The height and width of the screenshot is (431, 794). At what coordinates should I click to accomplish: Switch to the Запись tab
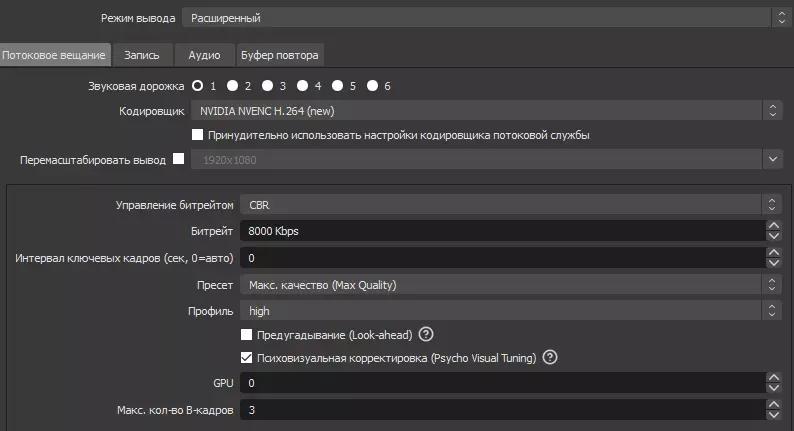coord(141,54)
